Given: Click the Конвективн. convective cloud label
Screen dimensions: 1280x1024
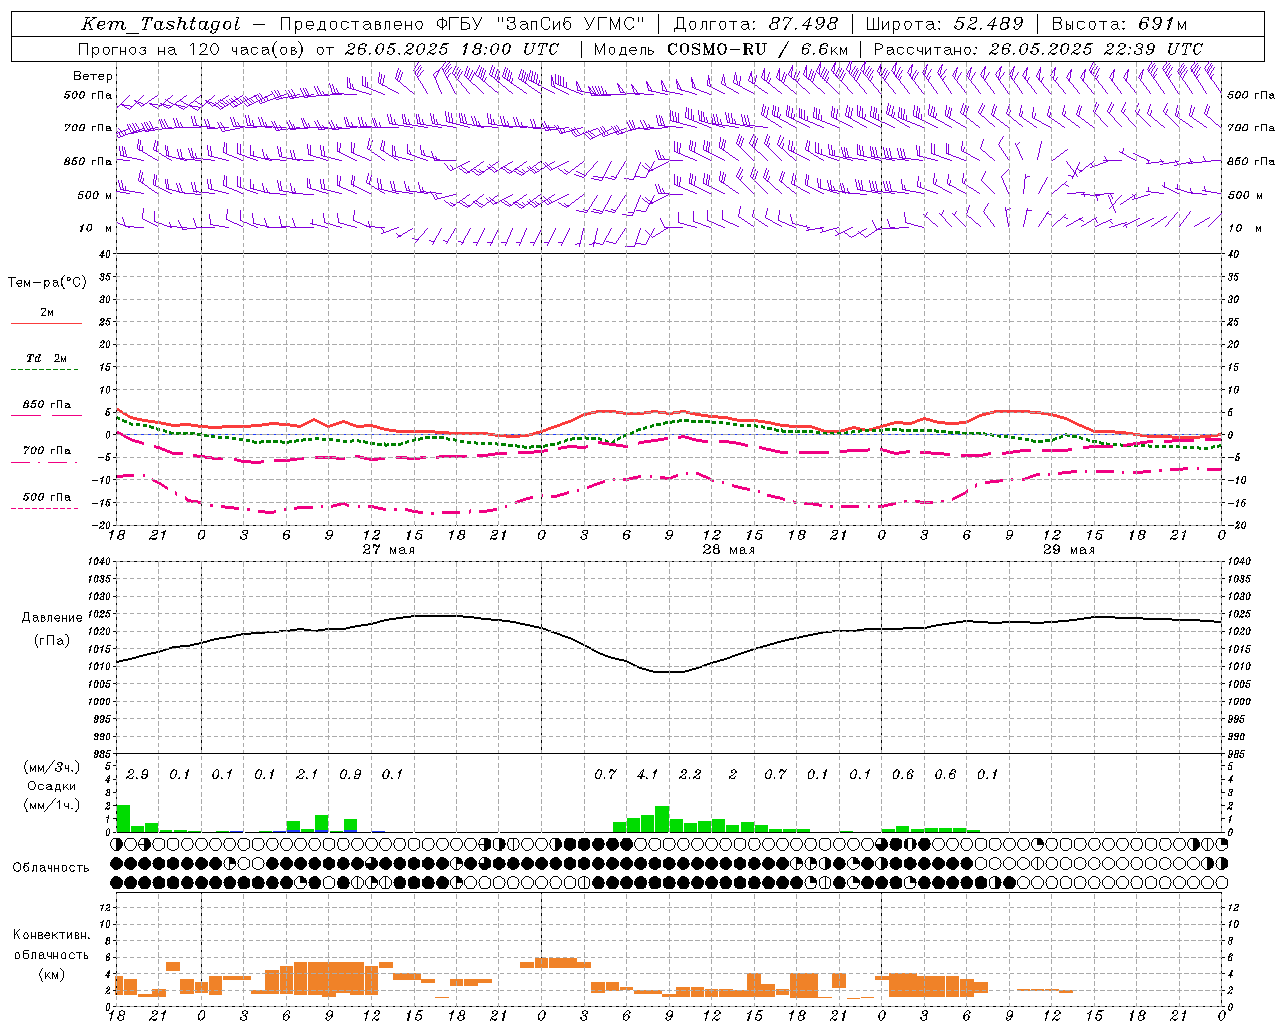Looking at the screenshot, I should pyautogui.click(x=51, y=935).
